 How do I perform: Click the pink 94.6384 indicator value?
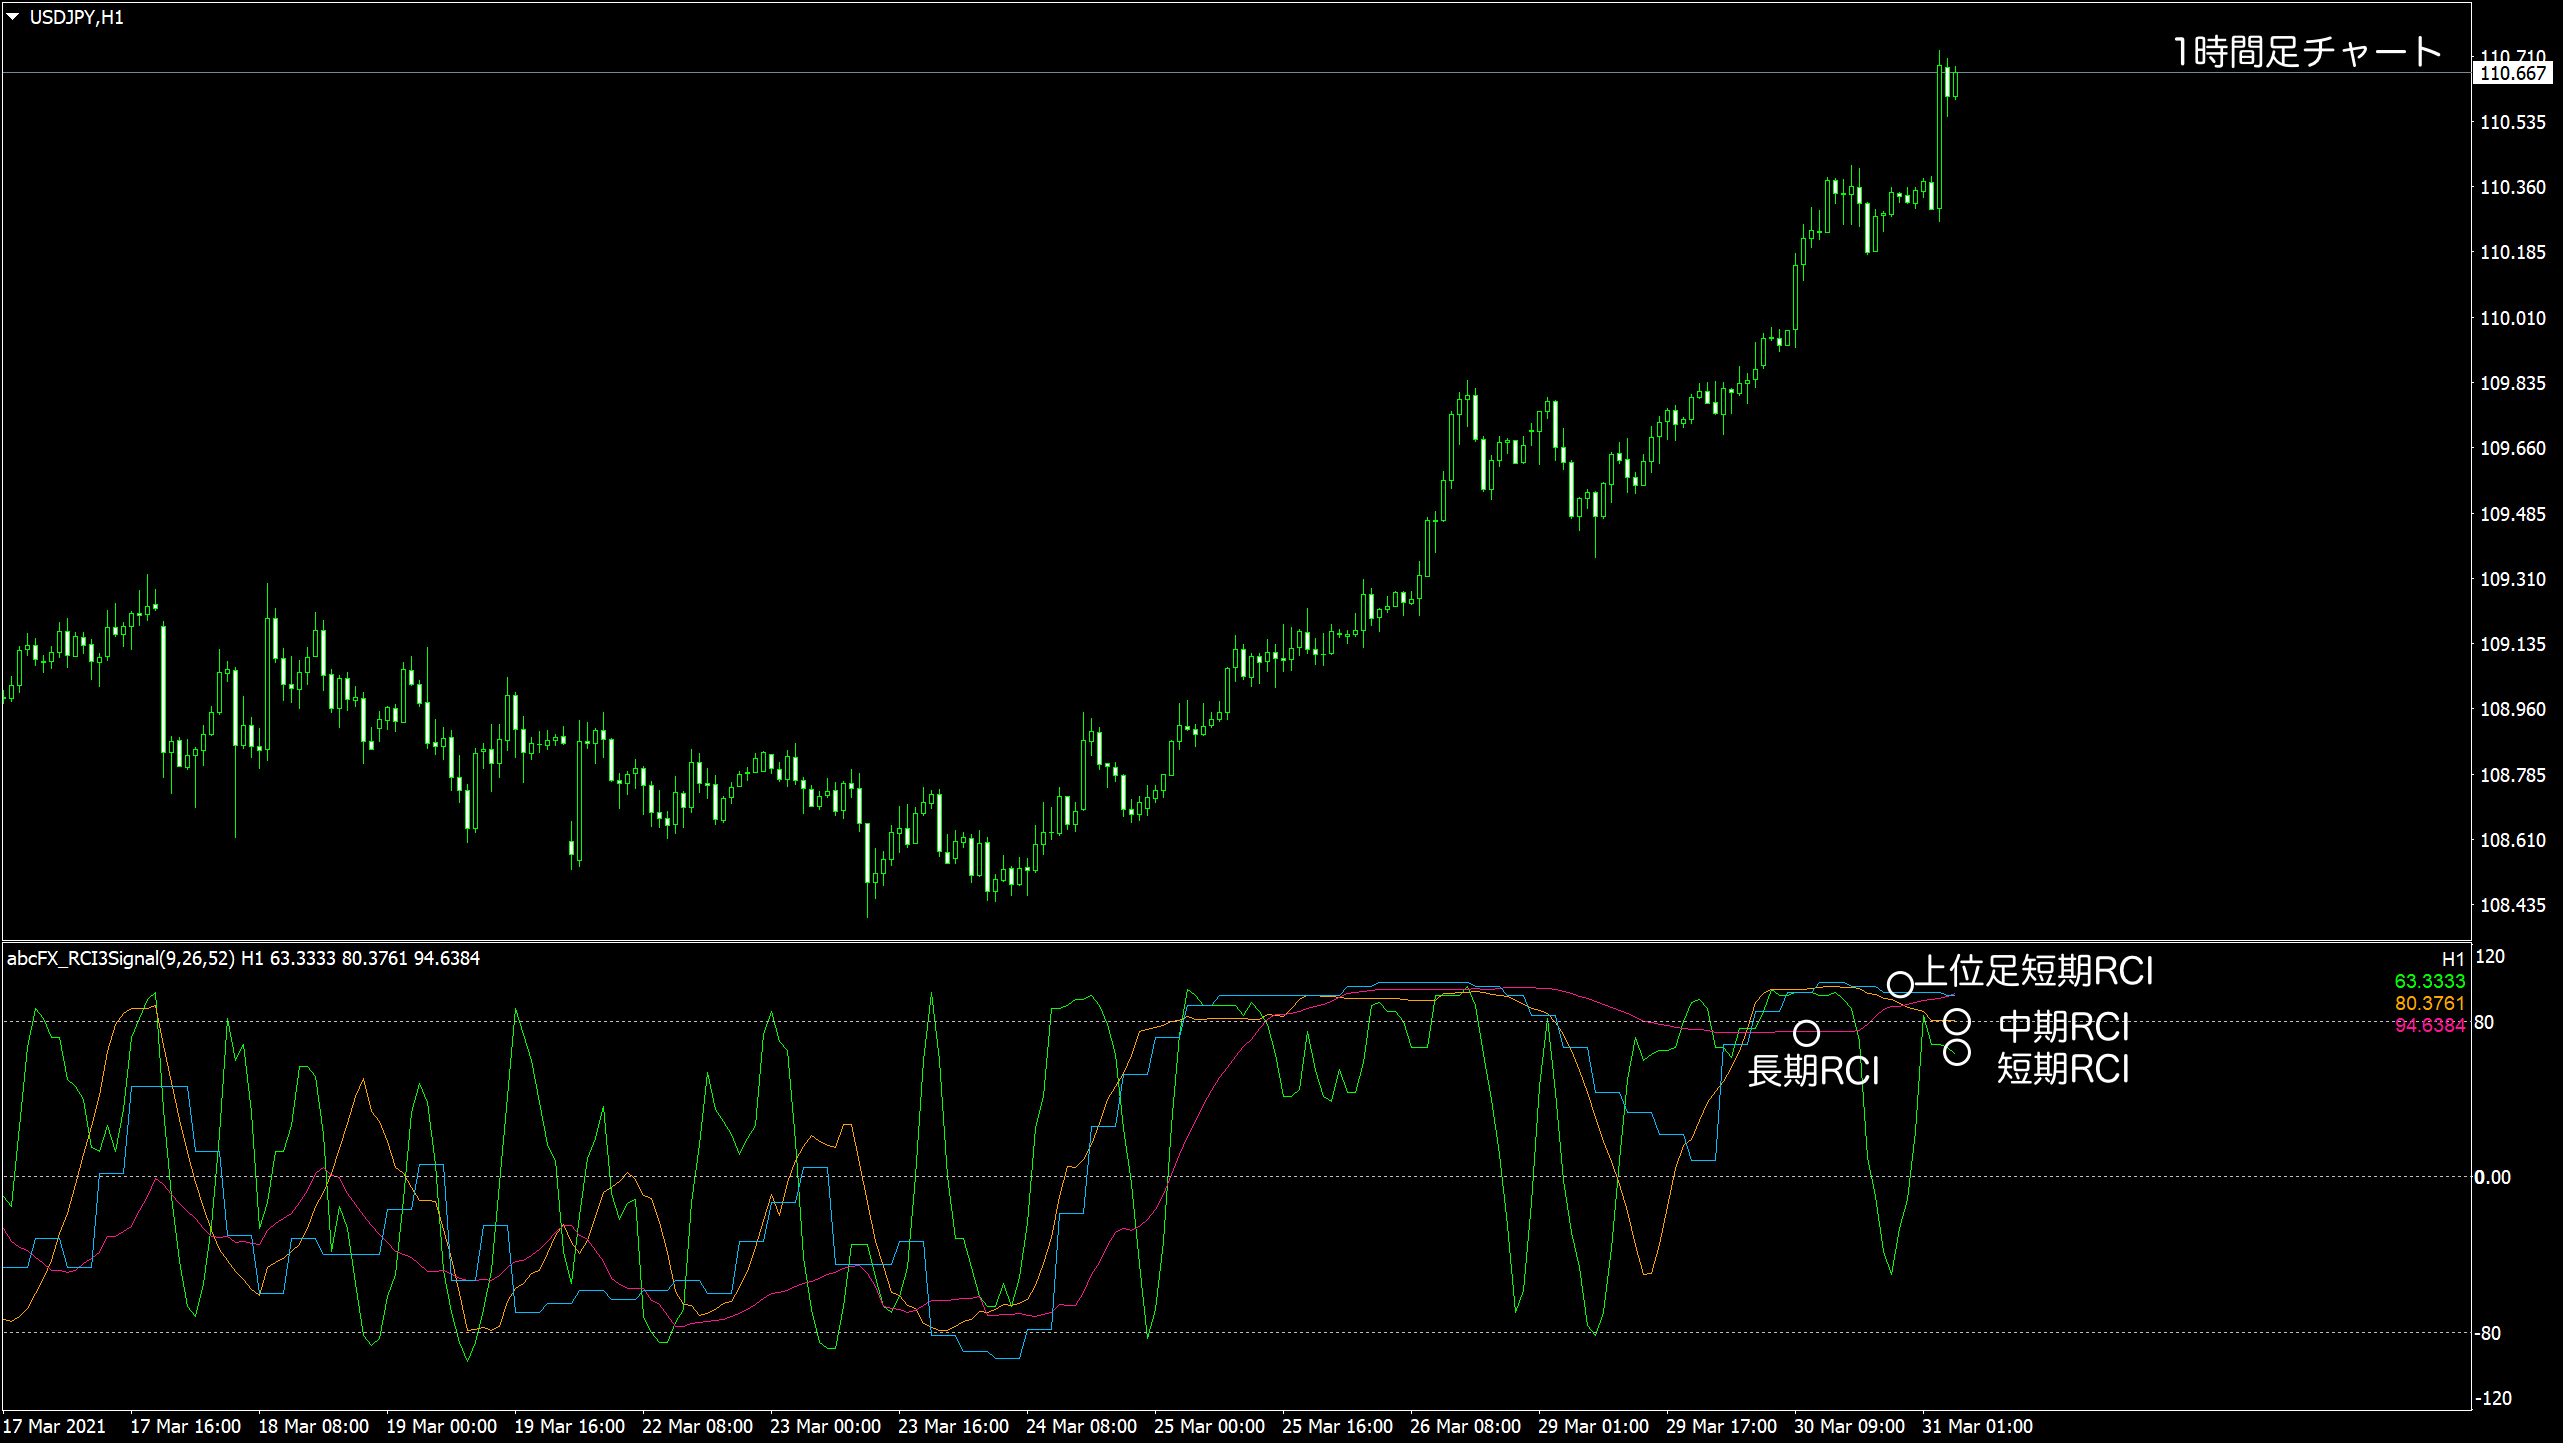[x=2429, y=1025]
